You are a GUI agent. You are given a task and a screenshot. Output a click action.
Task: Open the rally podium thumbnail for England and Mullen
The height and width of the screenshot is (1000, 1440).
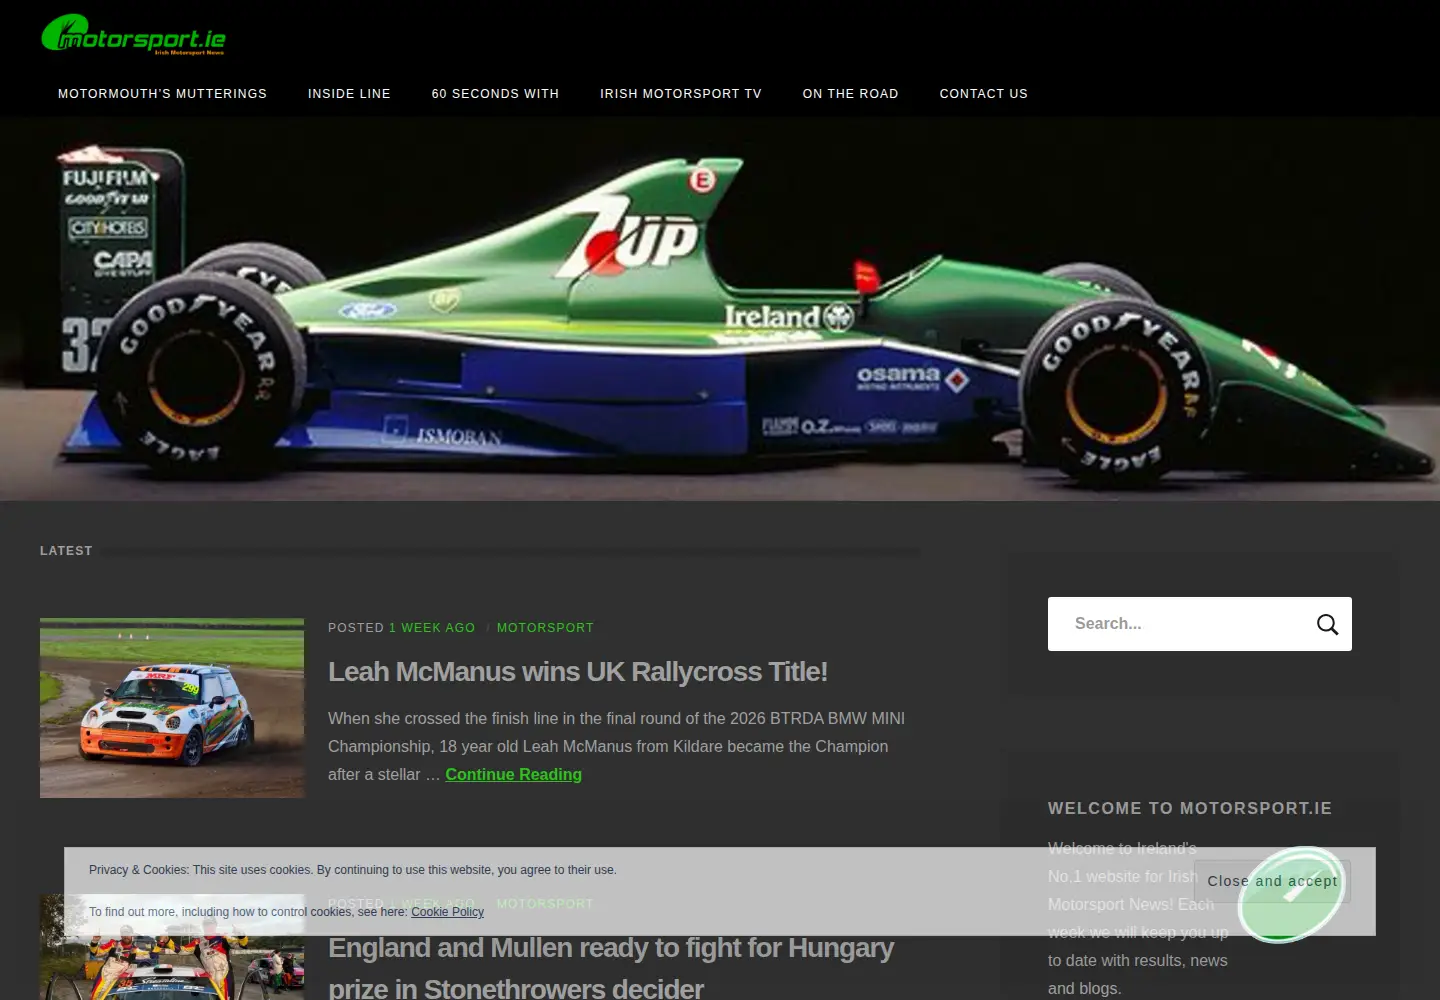pyautogui.click(x=172, y=947)
